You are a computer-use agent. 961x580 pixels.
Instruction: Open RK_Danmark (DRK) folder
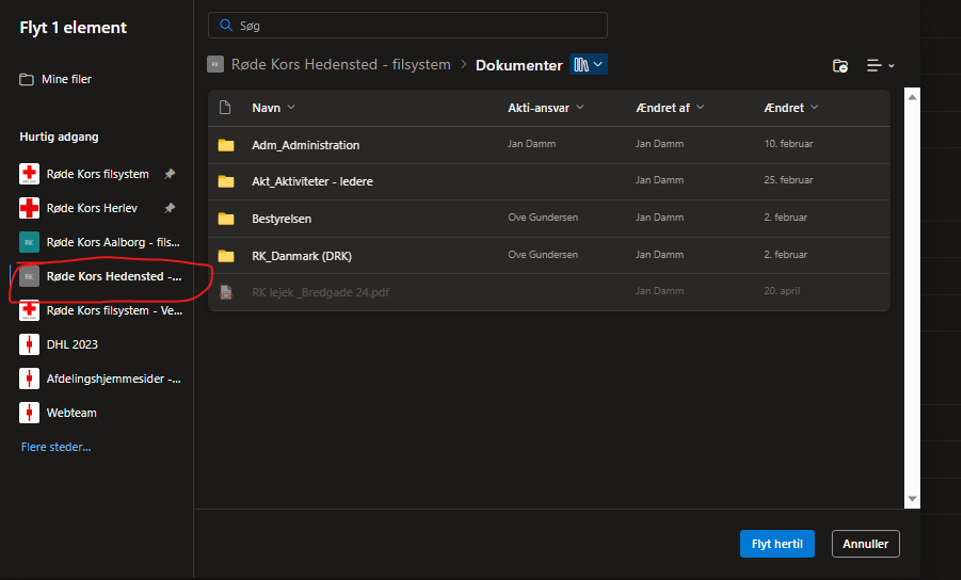click(x=302, y=256)
